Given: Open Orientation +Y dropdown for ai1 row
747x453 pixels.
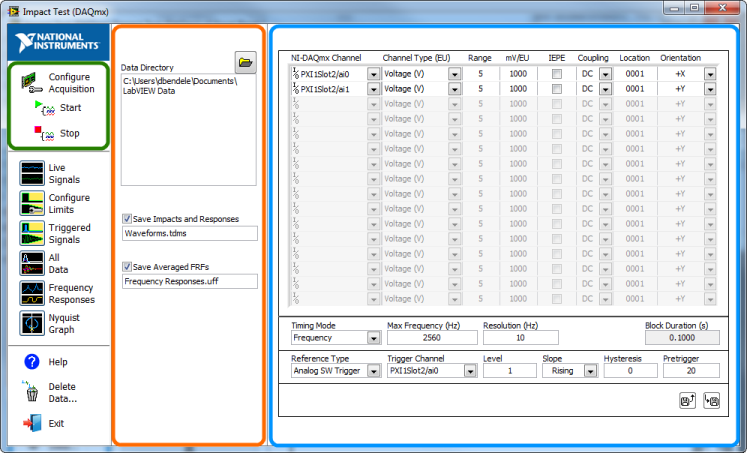Looking at the screenshot, I should click(x=710, y=89).
